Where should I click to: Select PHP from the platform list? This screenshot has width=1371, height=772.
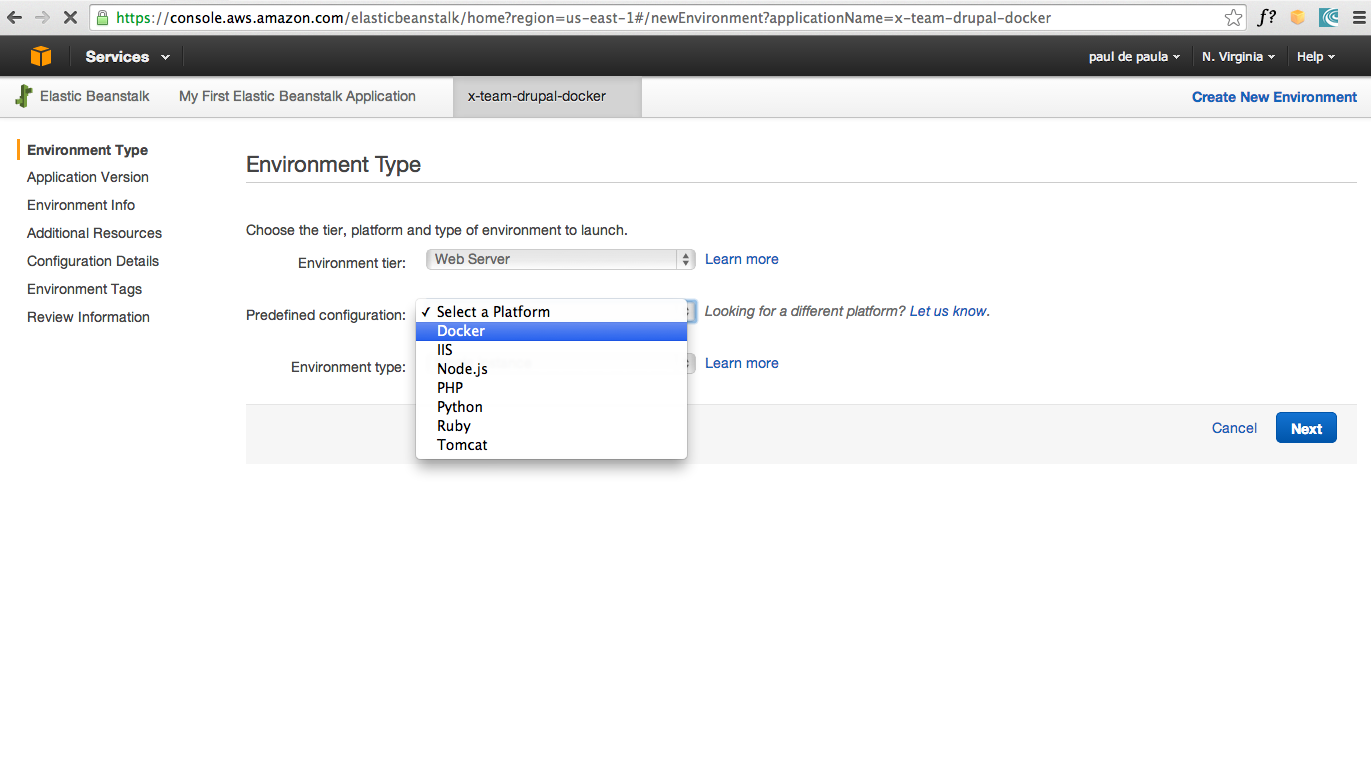pos(551,388)
